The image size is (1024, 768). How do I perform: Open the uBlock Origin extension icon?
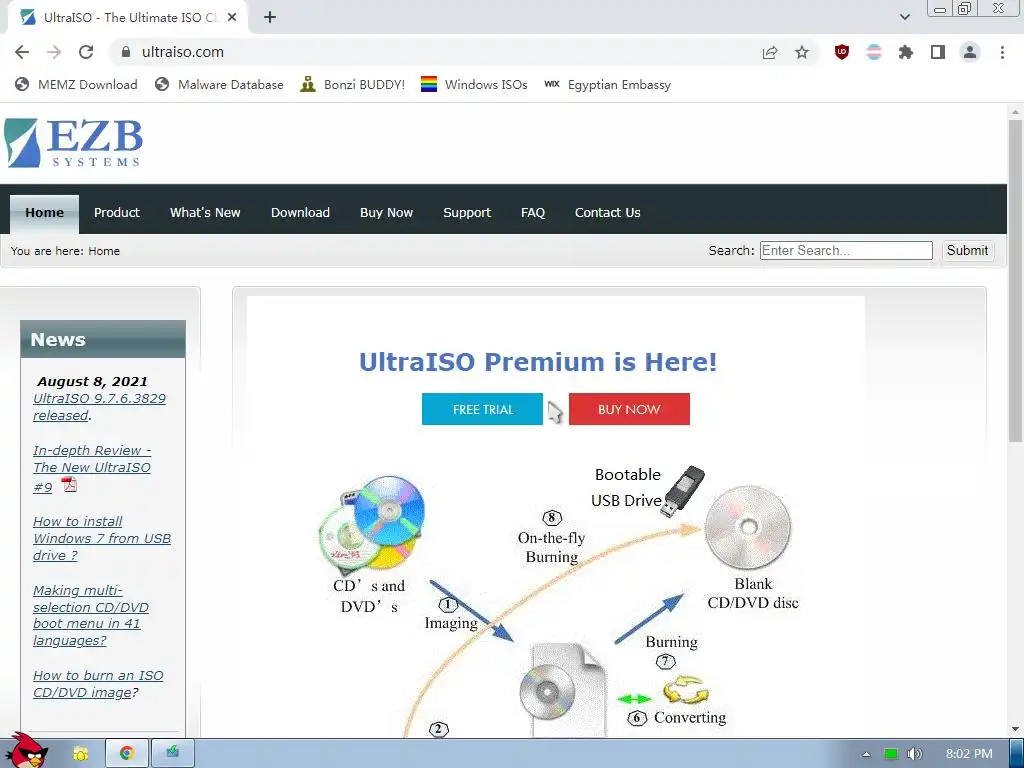pos(842,52)
